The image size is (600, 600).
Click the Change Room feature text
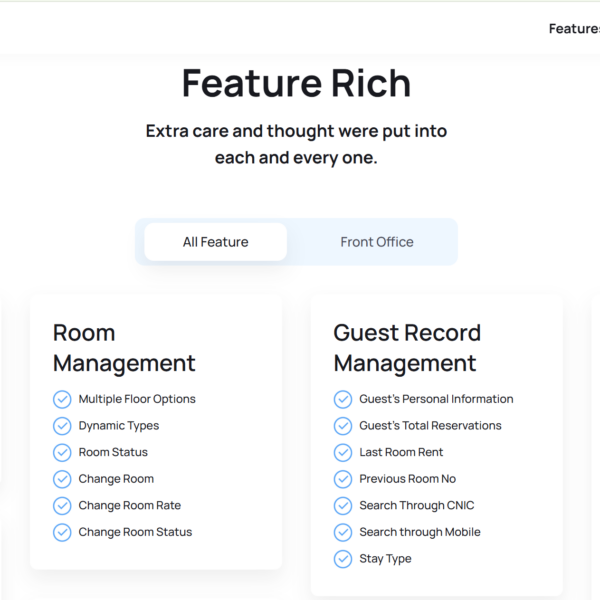116,479
